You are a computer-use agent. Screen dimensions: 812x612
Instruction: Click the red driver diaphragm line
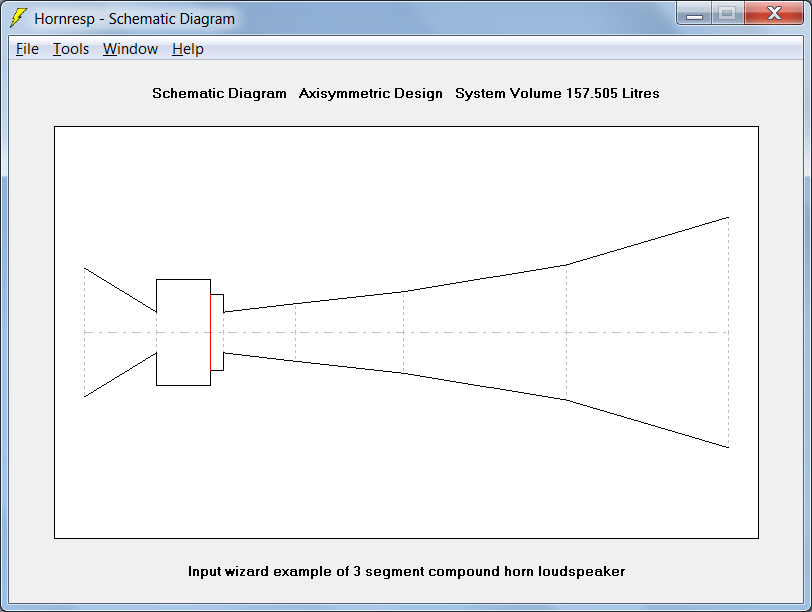pyautogui.click(x=211, y=332)
